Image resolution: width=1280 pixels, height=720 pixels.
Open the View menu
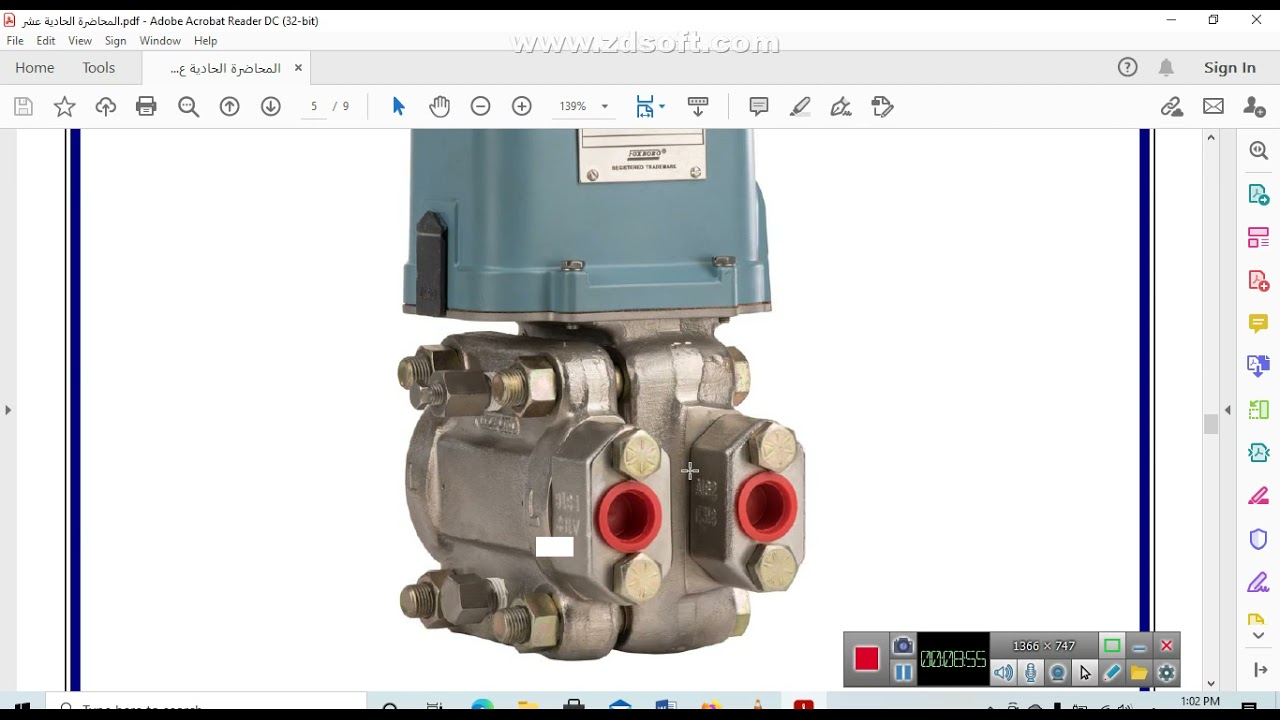80,41
